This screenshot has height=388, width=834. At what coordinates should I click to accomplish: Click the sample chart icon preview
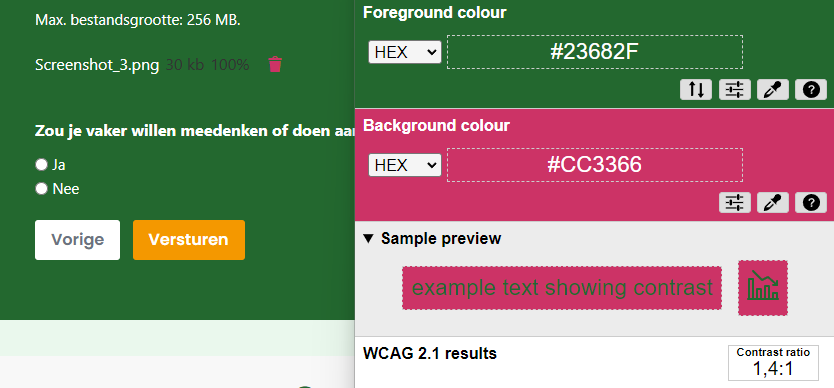[763, 288]
